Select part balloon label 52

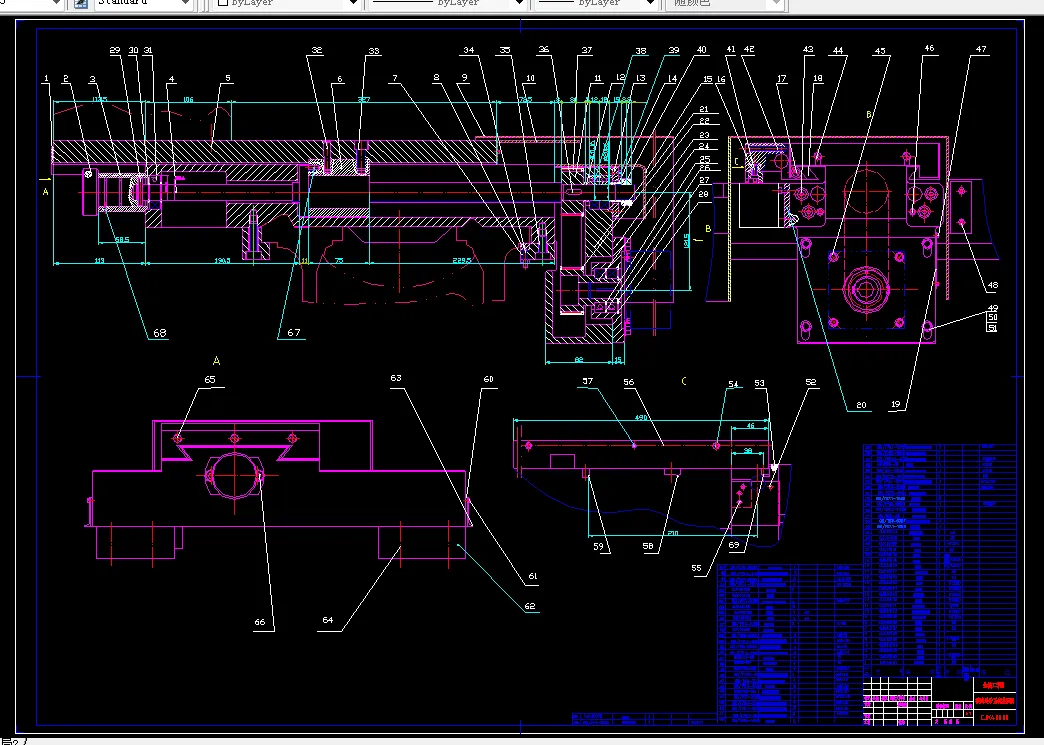tap(810, 382)
